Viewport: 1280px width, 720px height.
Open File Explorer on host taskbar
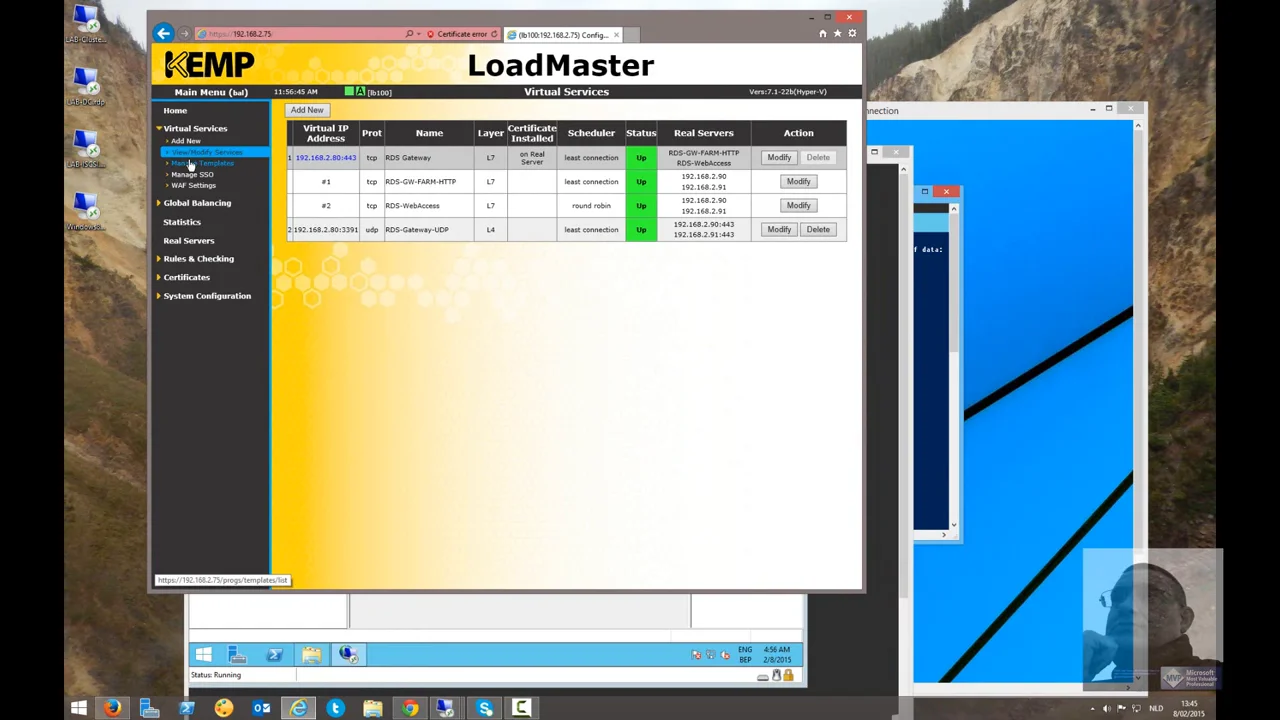[x=373, y=709]
